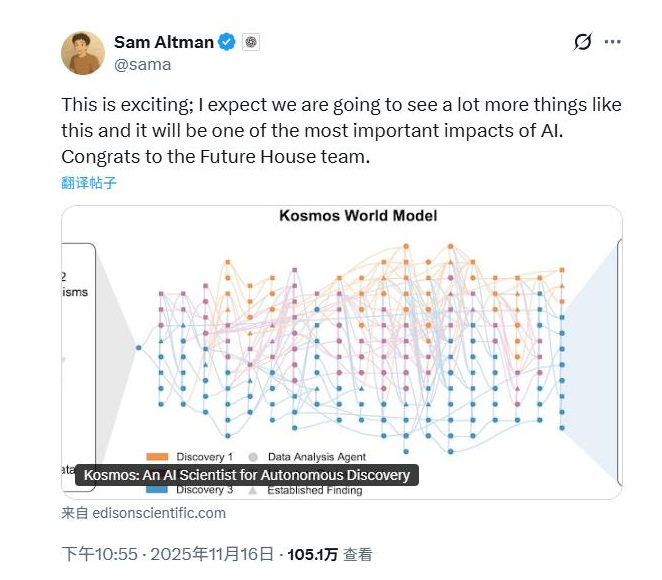The image size is (662, 580).
Task: Click the OpenAI affiliation badge
Action: tap(251, 42)
